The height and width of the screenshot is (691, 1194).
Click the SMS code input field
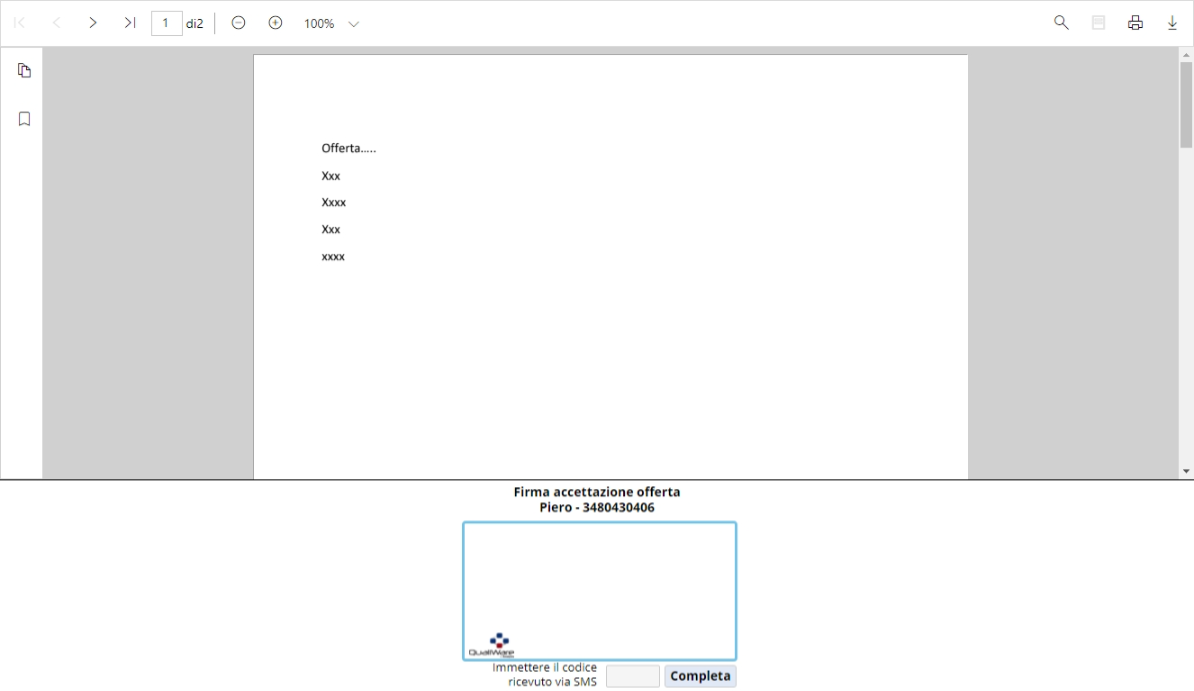coord(632,676)
